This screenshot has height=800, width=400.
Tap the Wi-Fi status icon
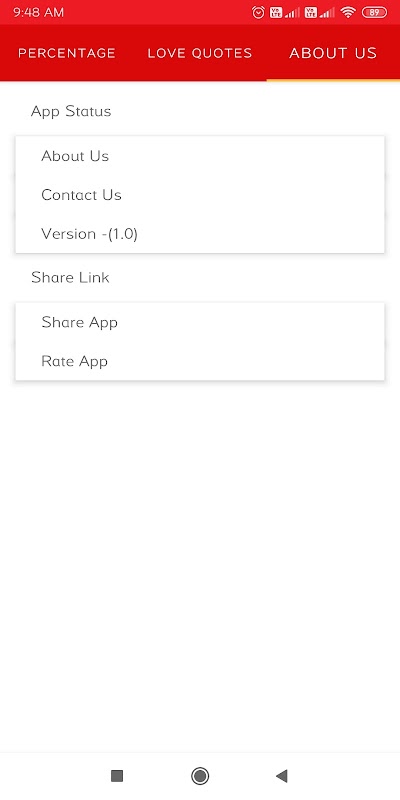point(348,13)
